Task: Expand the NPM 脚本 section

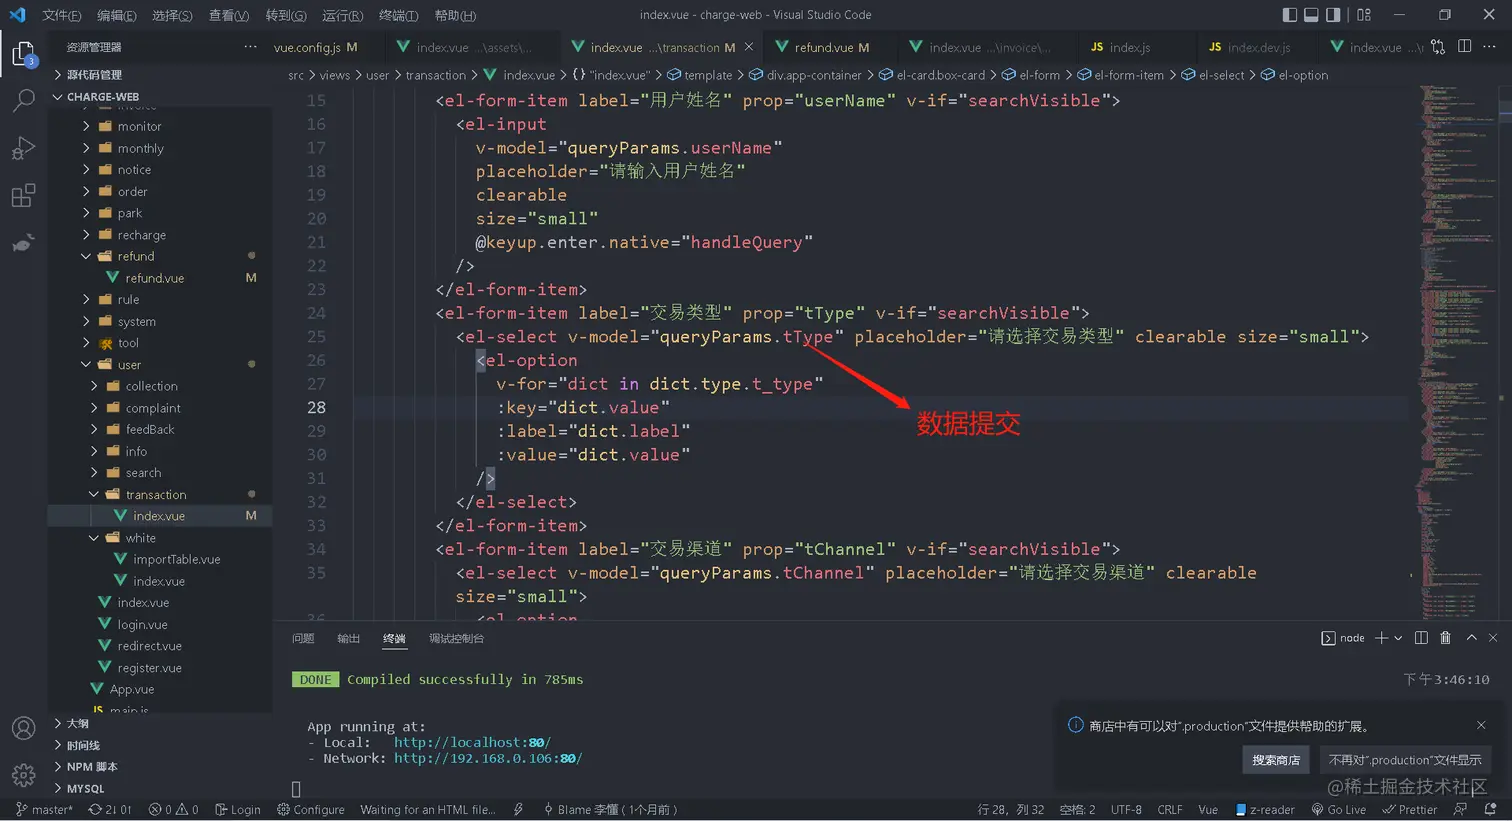Action: point(160,767)
